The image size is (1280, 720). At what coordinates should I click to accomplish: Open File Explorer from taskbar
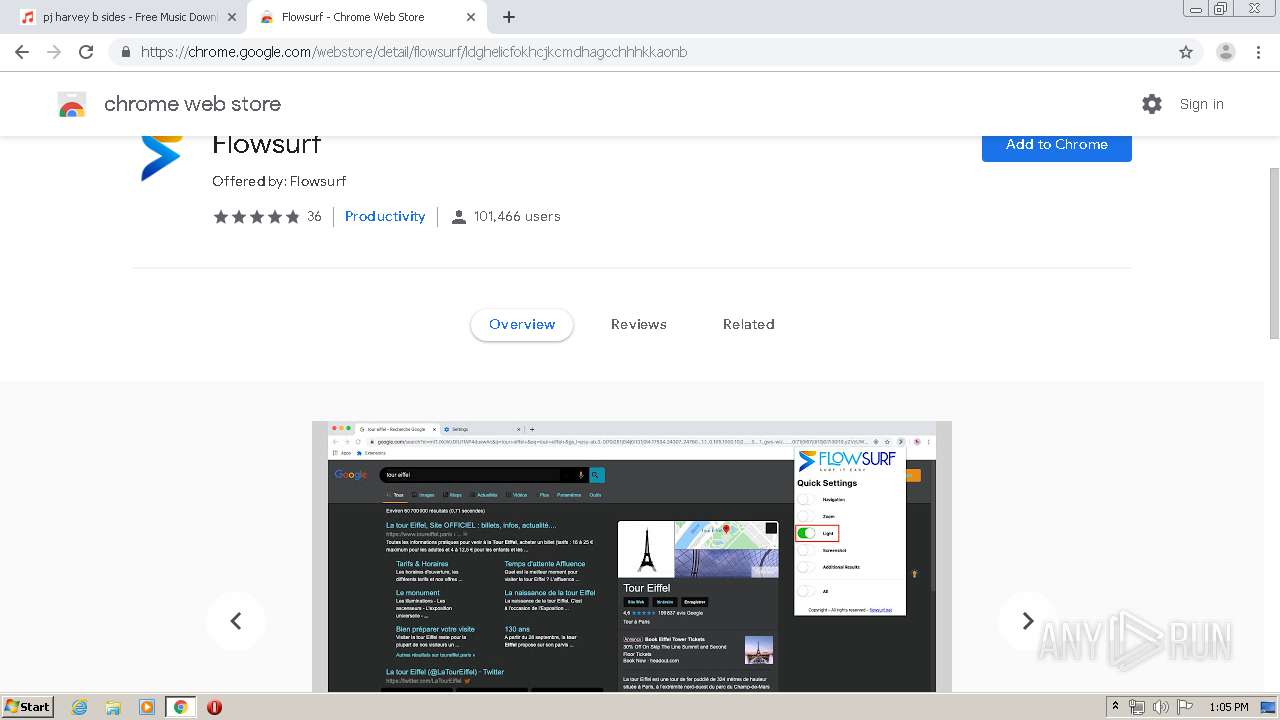coord(113,707)
